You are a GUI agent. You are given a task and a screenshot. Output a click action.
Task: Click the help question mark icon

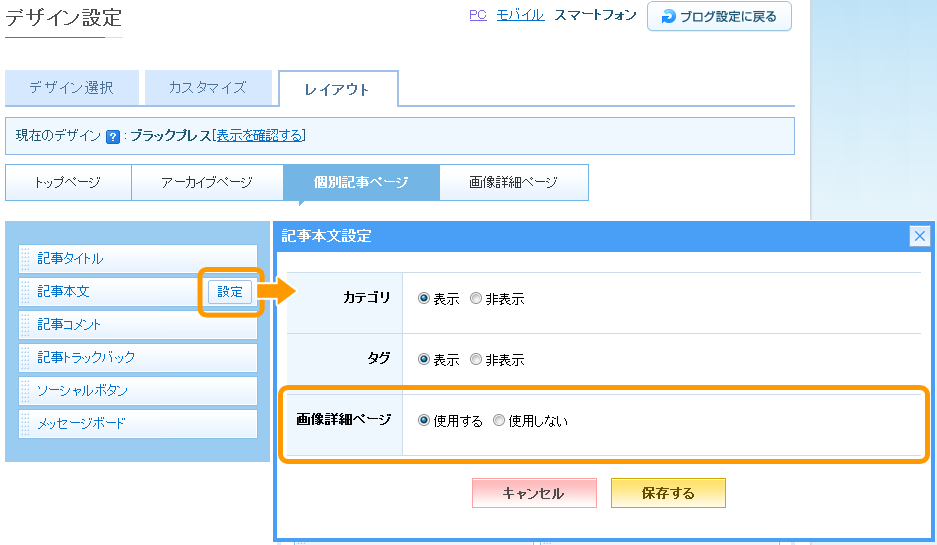click(x=113, y=136)
